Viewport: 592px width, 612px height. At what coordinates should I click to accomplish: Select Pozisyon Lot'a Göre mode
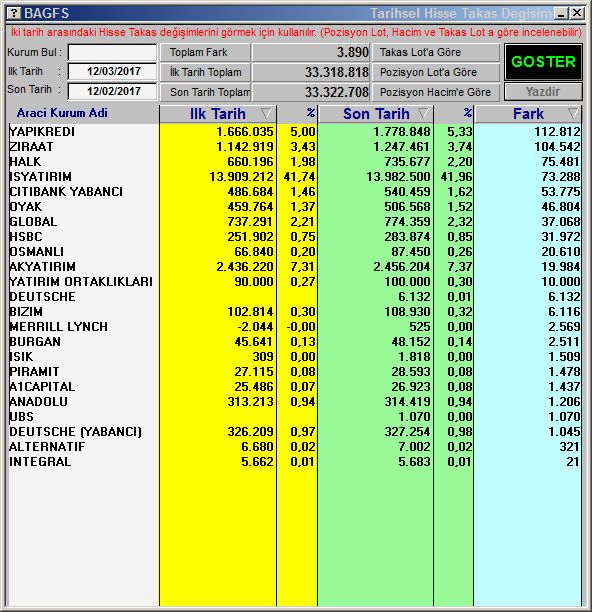tap(436, 72)
